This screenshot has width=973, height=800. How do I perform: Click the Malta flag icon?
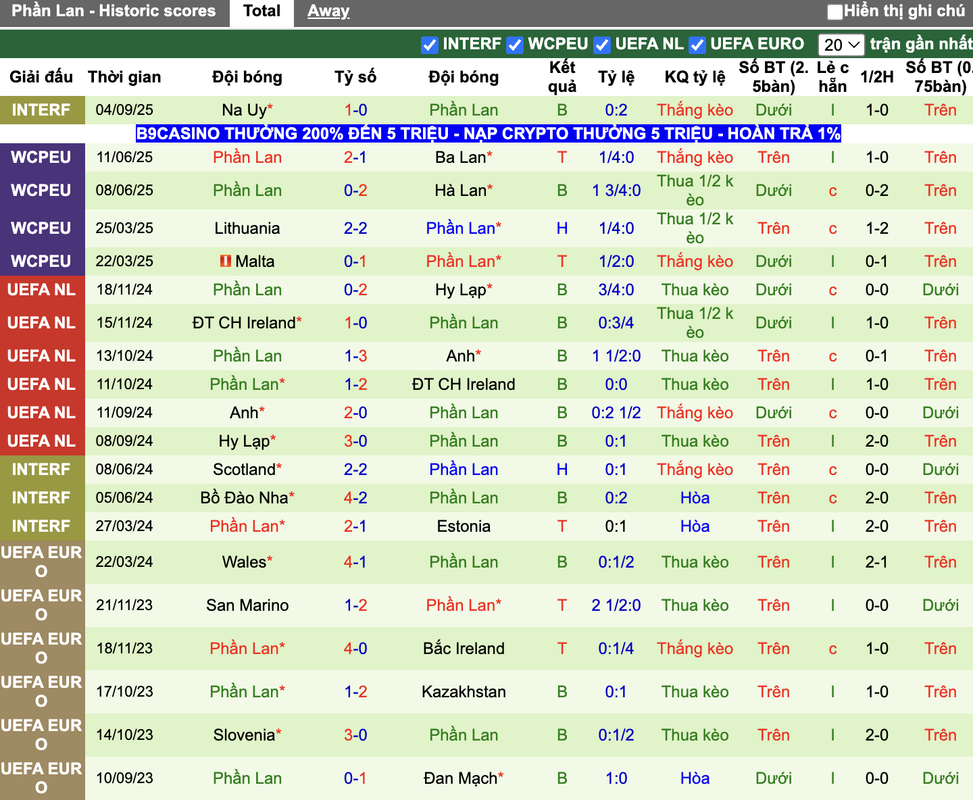click(x=226, y=261)
